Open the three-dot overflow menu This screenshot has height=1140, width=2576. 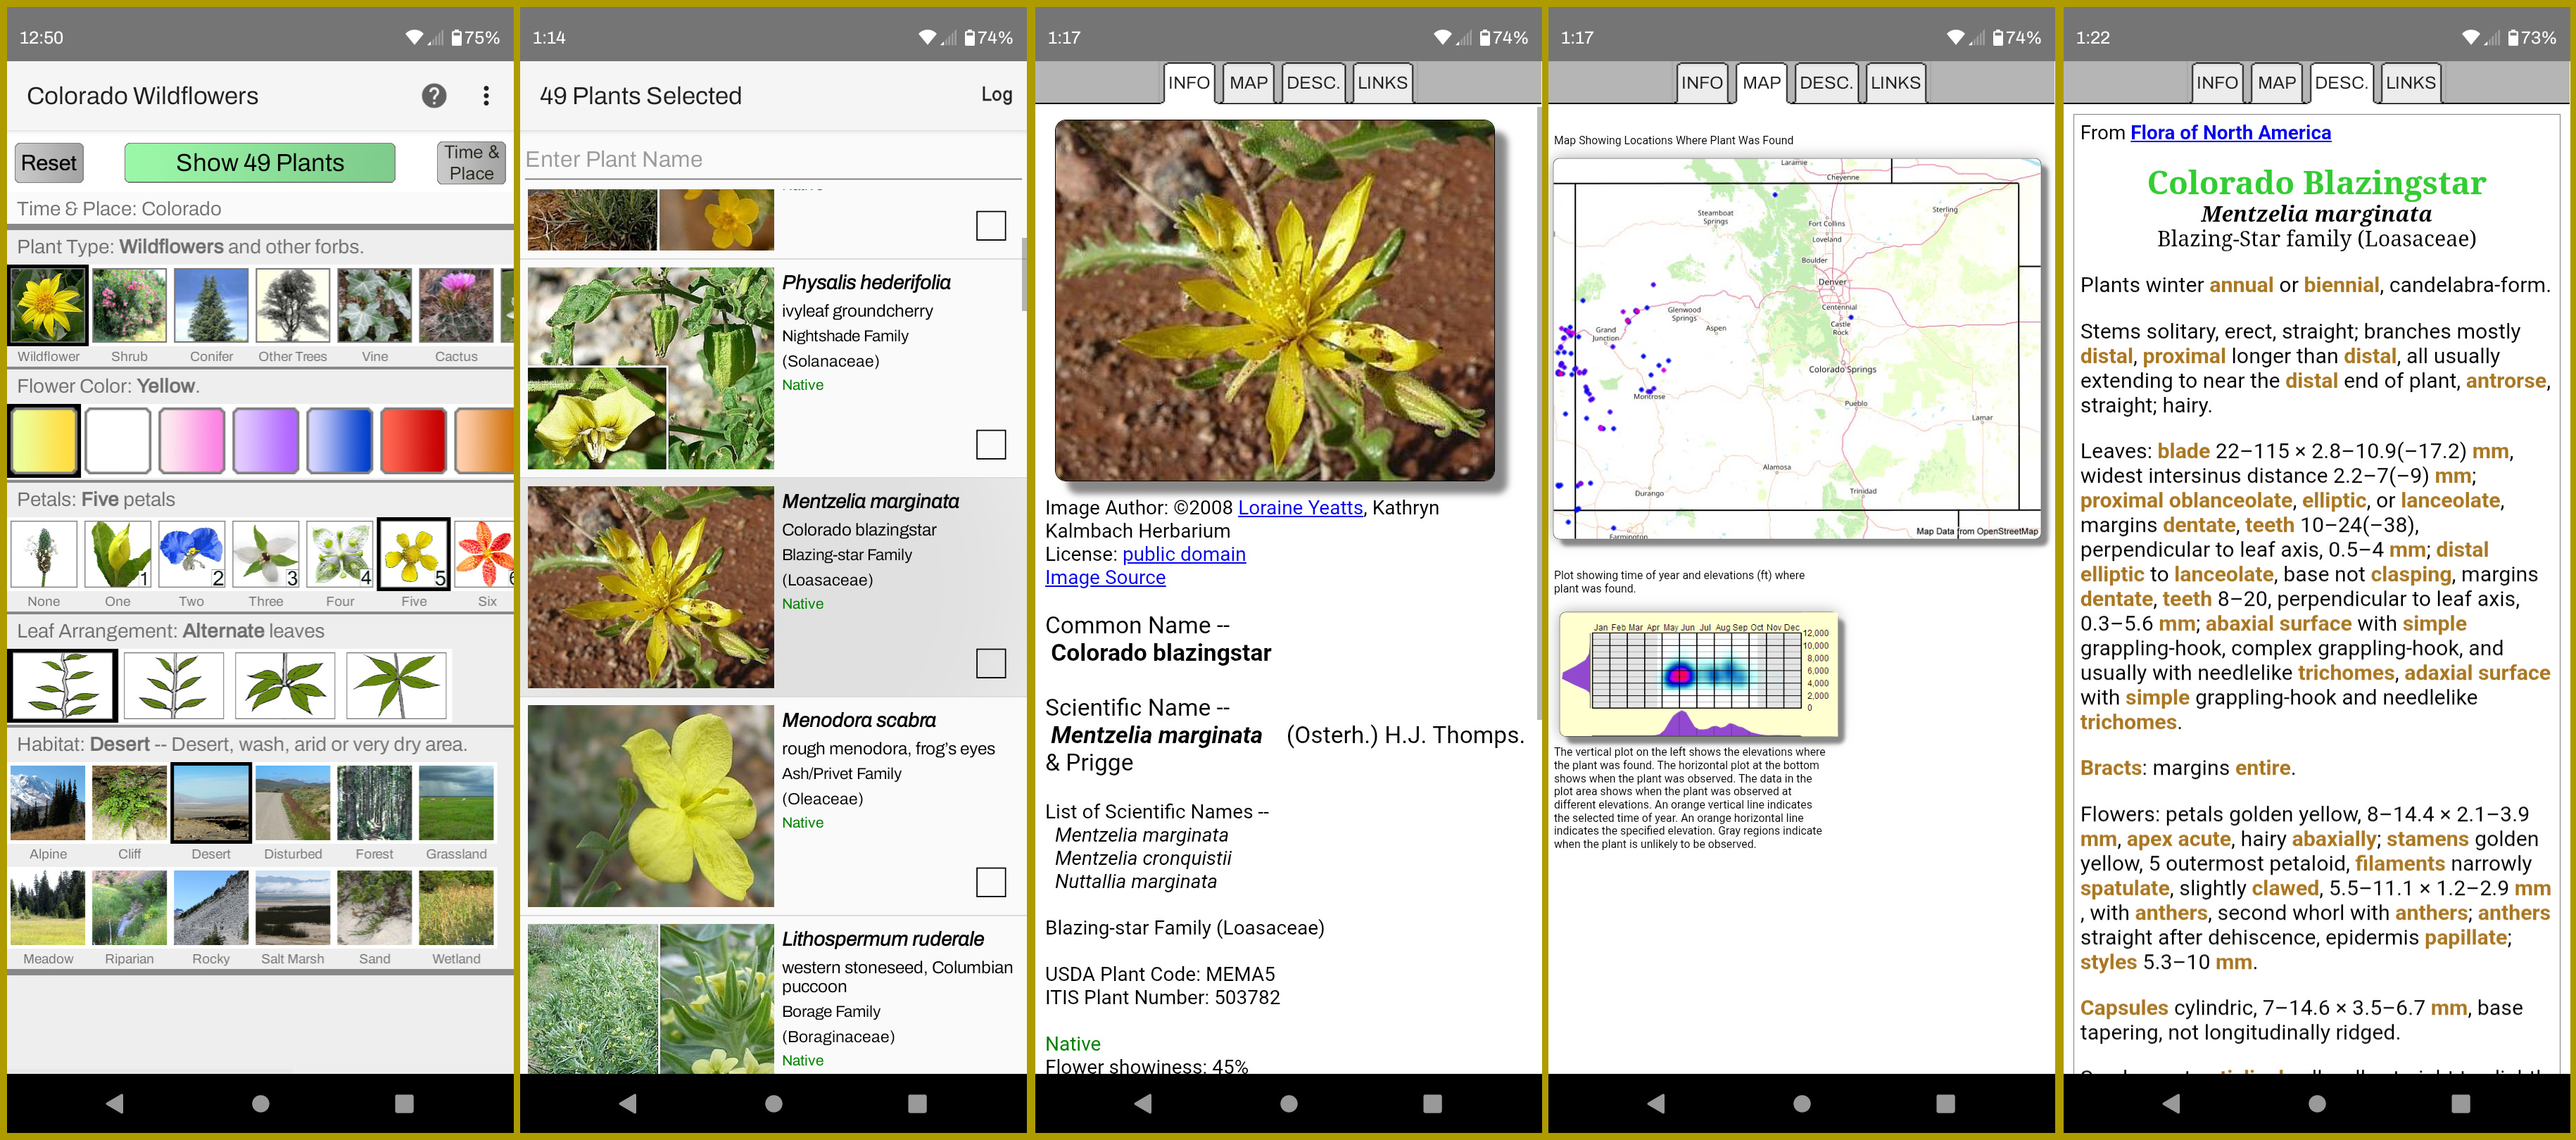[486, 96]
